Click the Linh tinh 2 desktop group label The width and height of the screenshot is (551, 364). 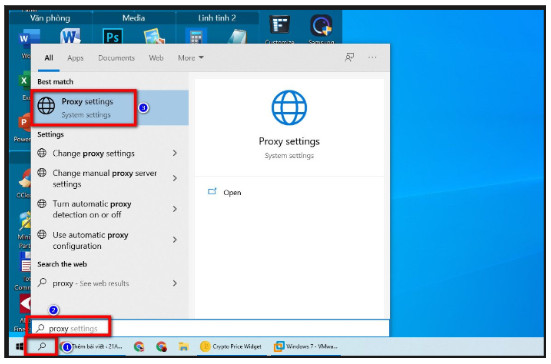[x=217, y=18]
